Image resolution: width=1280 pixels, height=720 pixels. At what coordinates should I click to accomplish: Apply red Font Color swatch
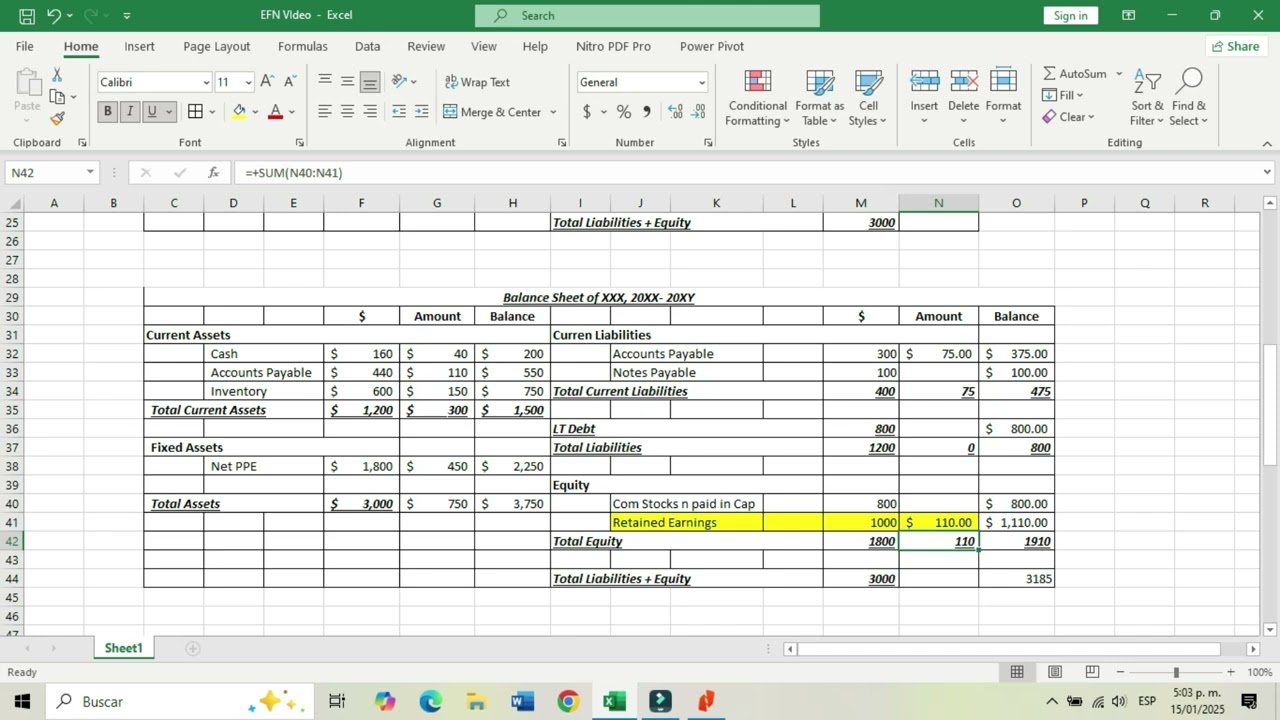click(275, 112)
